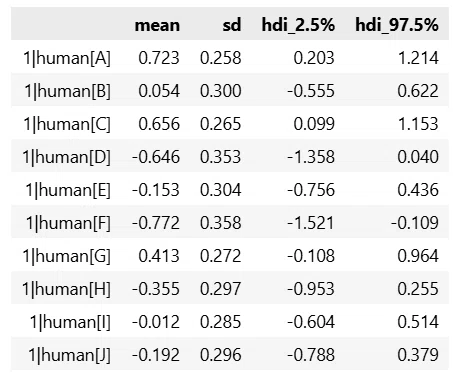This screenshot has width=459, height=375.
Task: Select the 1|human[J] row label
Action: (69, 355)
